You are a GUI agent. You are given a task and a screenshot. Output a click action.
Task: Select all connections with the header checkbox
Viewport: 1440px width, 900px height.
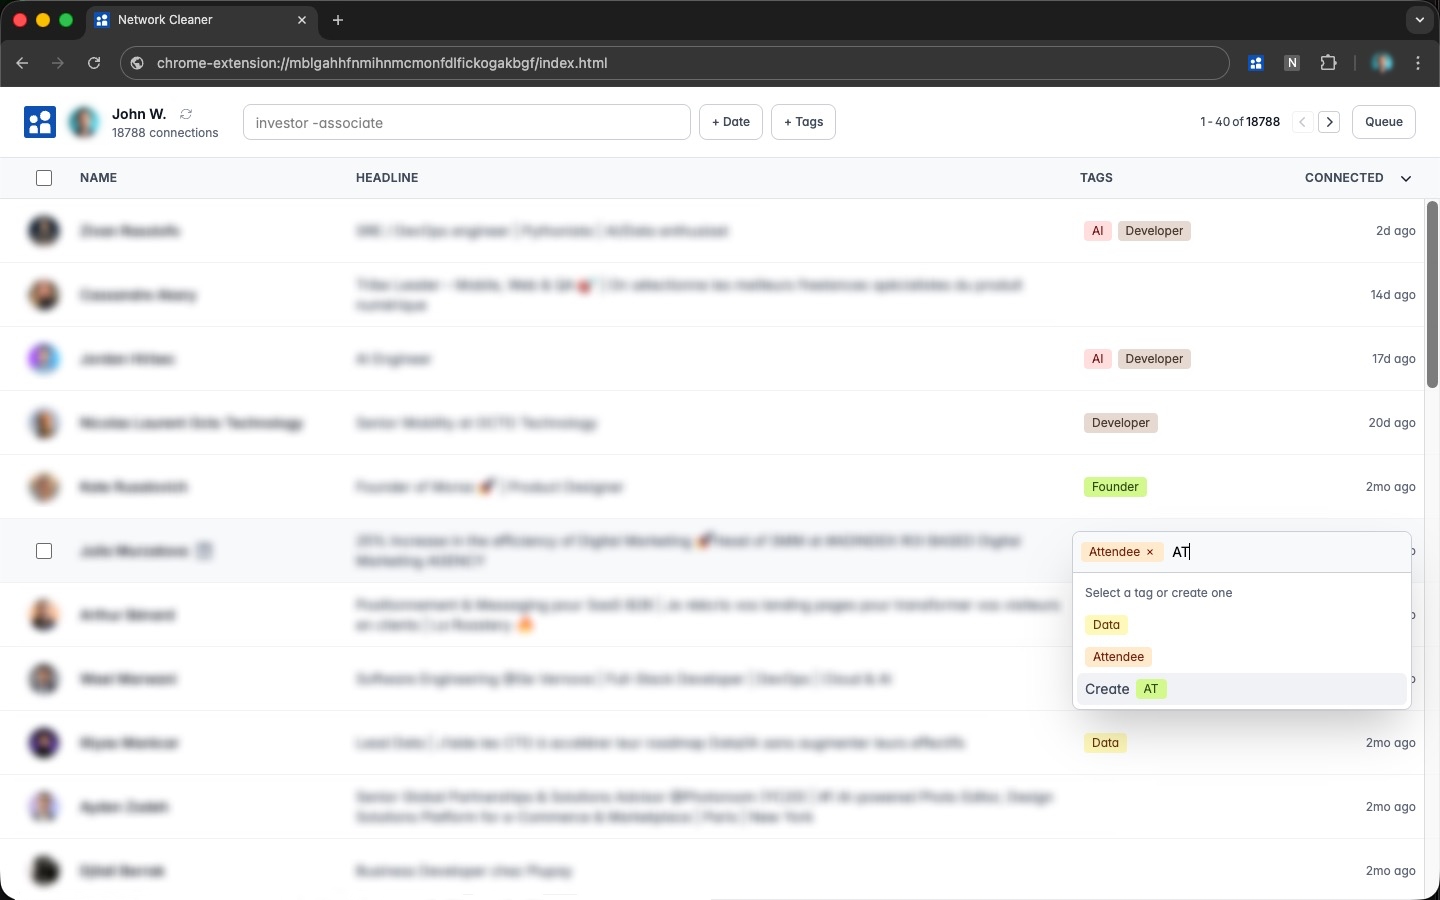44,178
